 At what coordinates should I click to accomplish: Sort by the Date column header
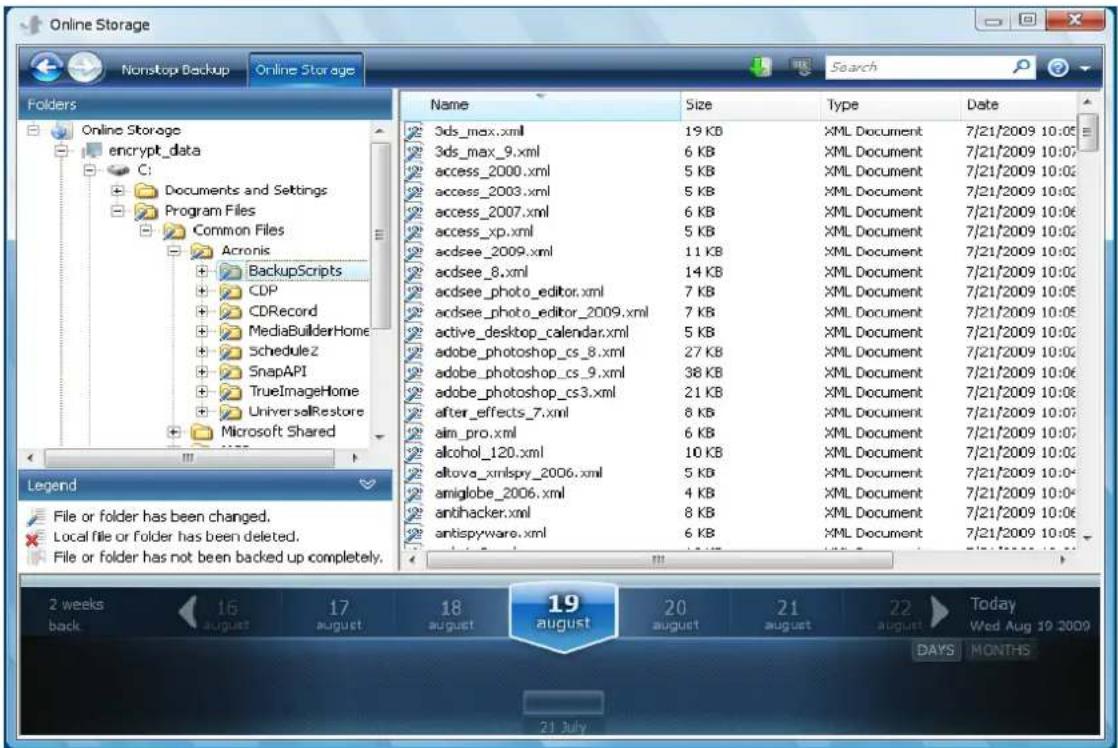[x=1018, y=105]
